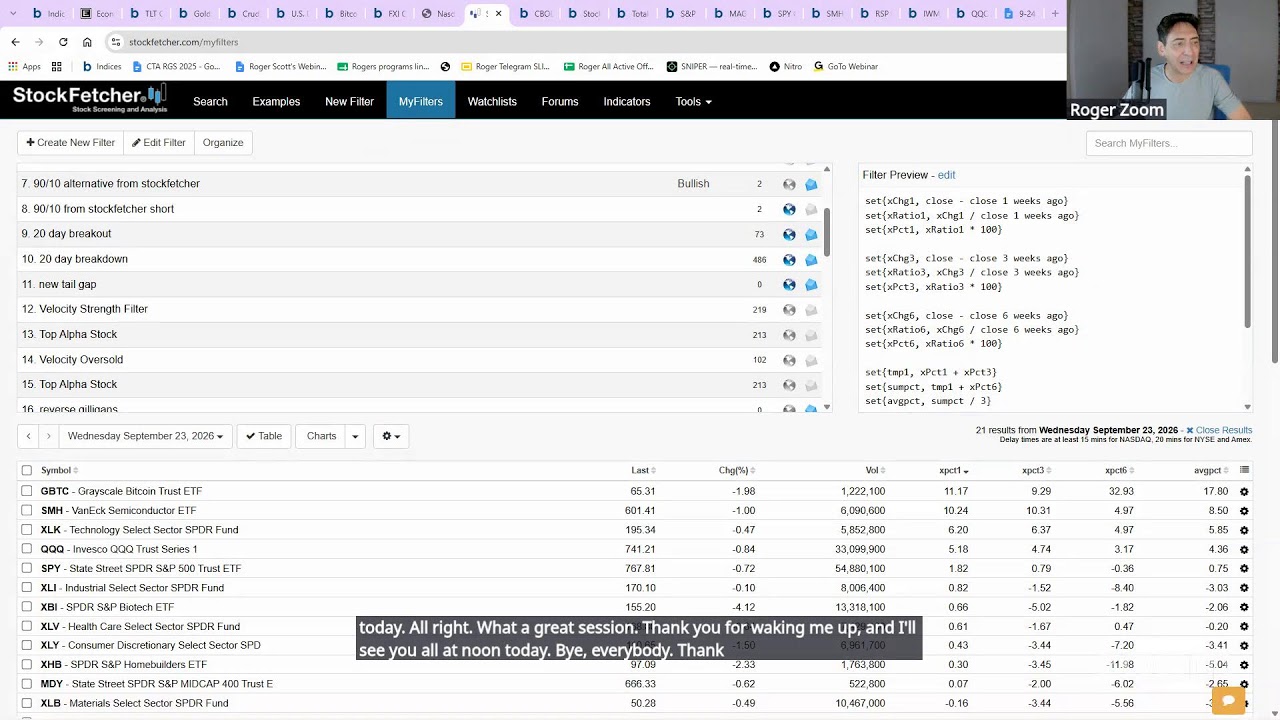This screenshot has width=1280, height=720.
Task: Click the envelope icon for Velocity Strength Filter
Action: point(811,310)
